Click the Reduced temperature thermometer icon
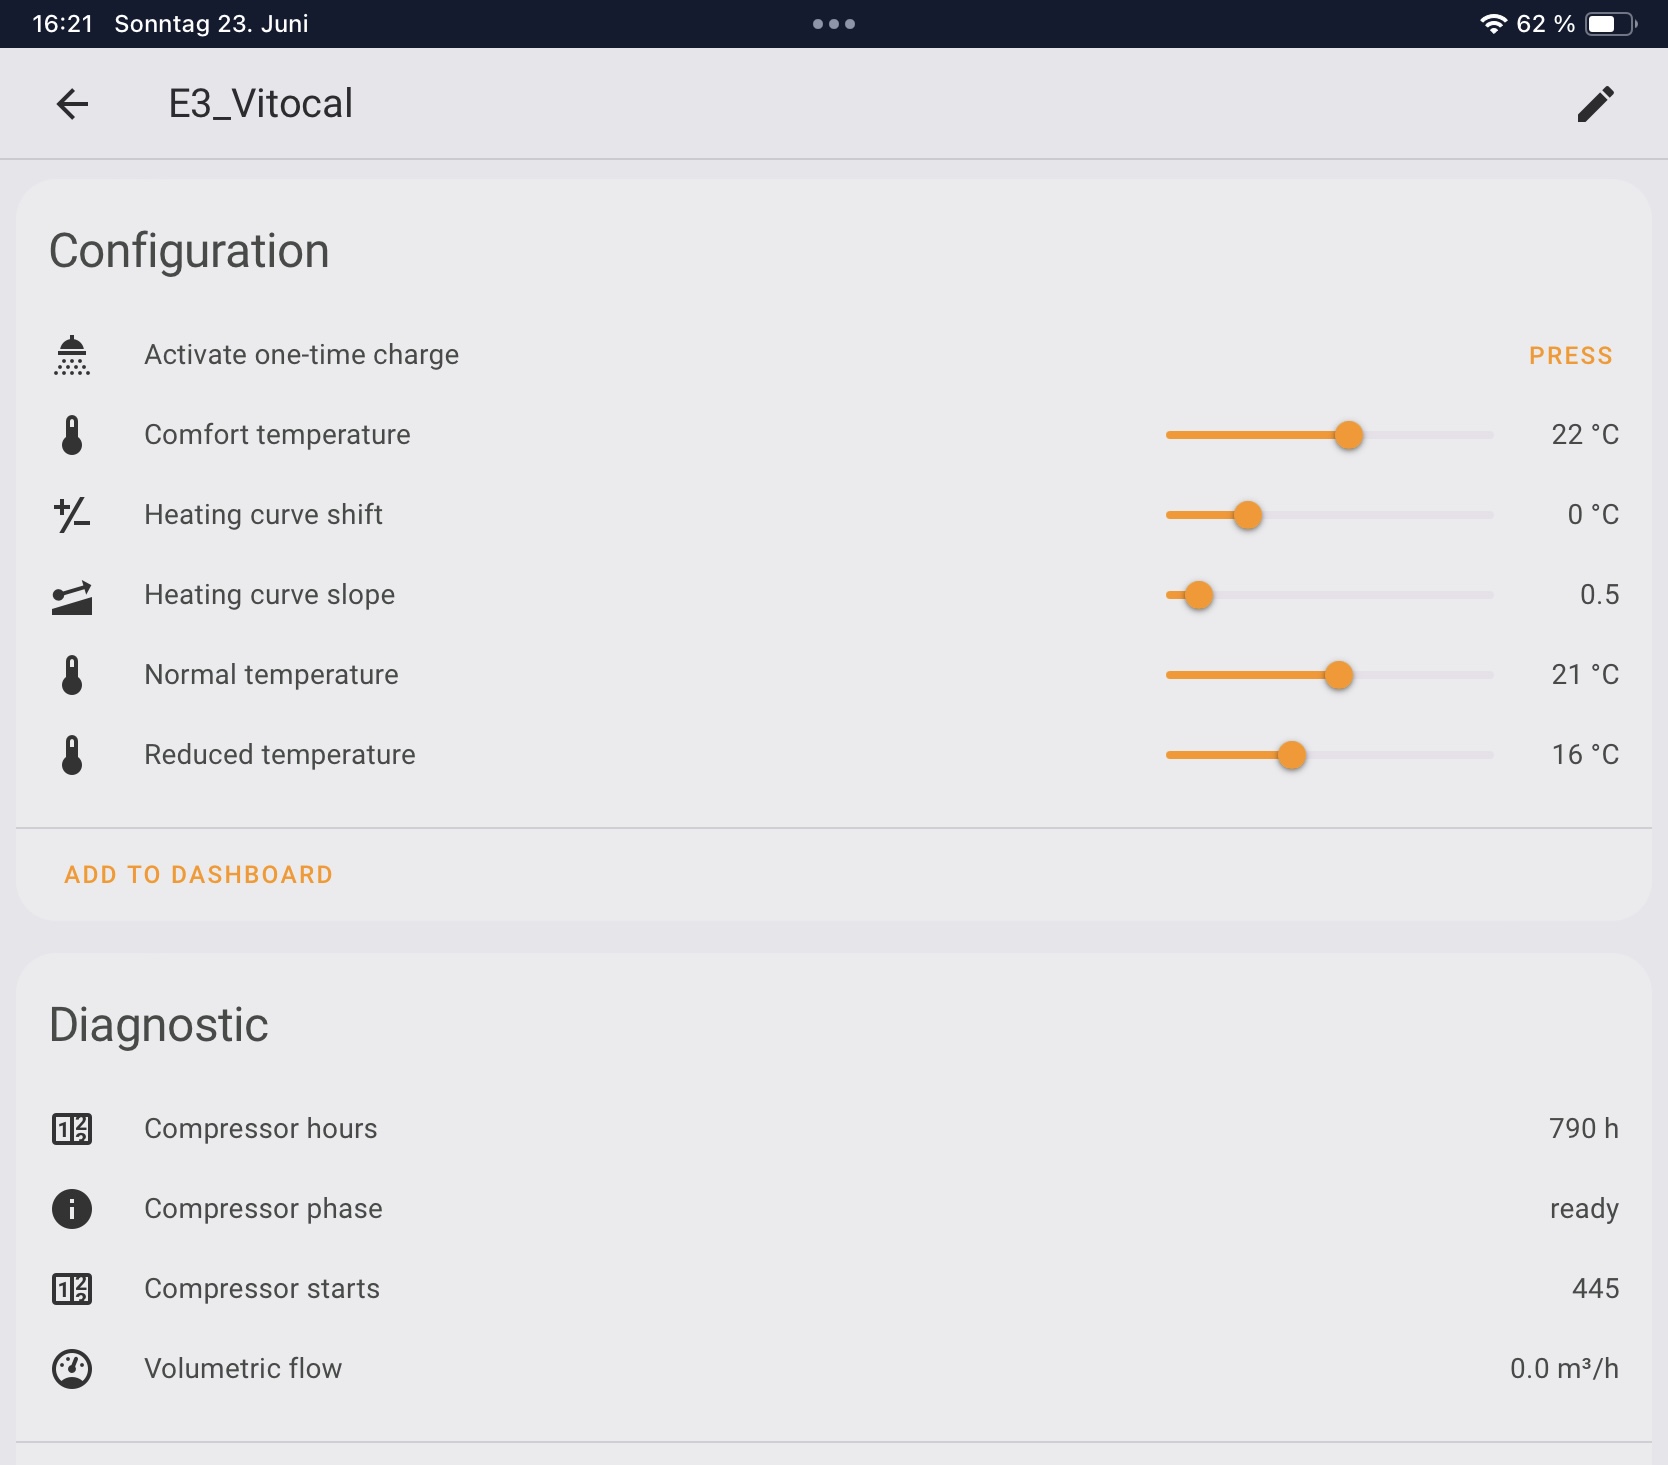 click(72, 755)
